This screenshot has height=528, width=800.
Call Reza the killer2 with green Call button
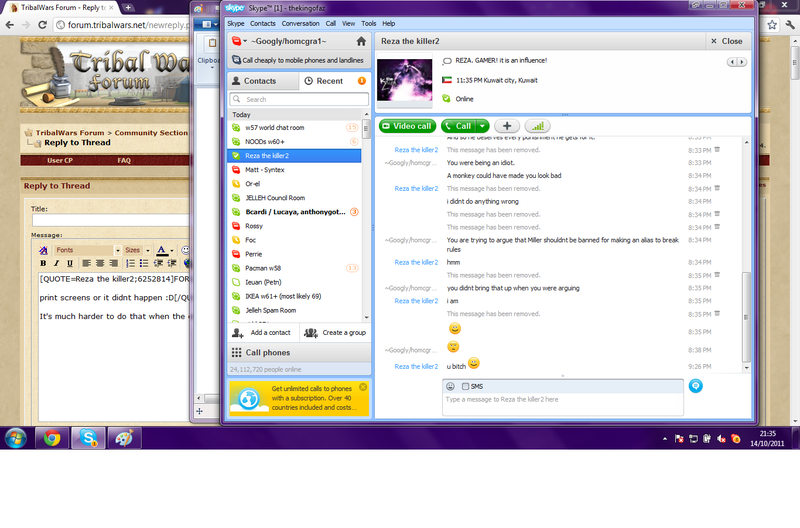[458, 126]
